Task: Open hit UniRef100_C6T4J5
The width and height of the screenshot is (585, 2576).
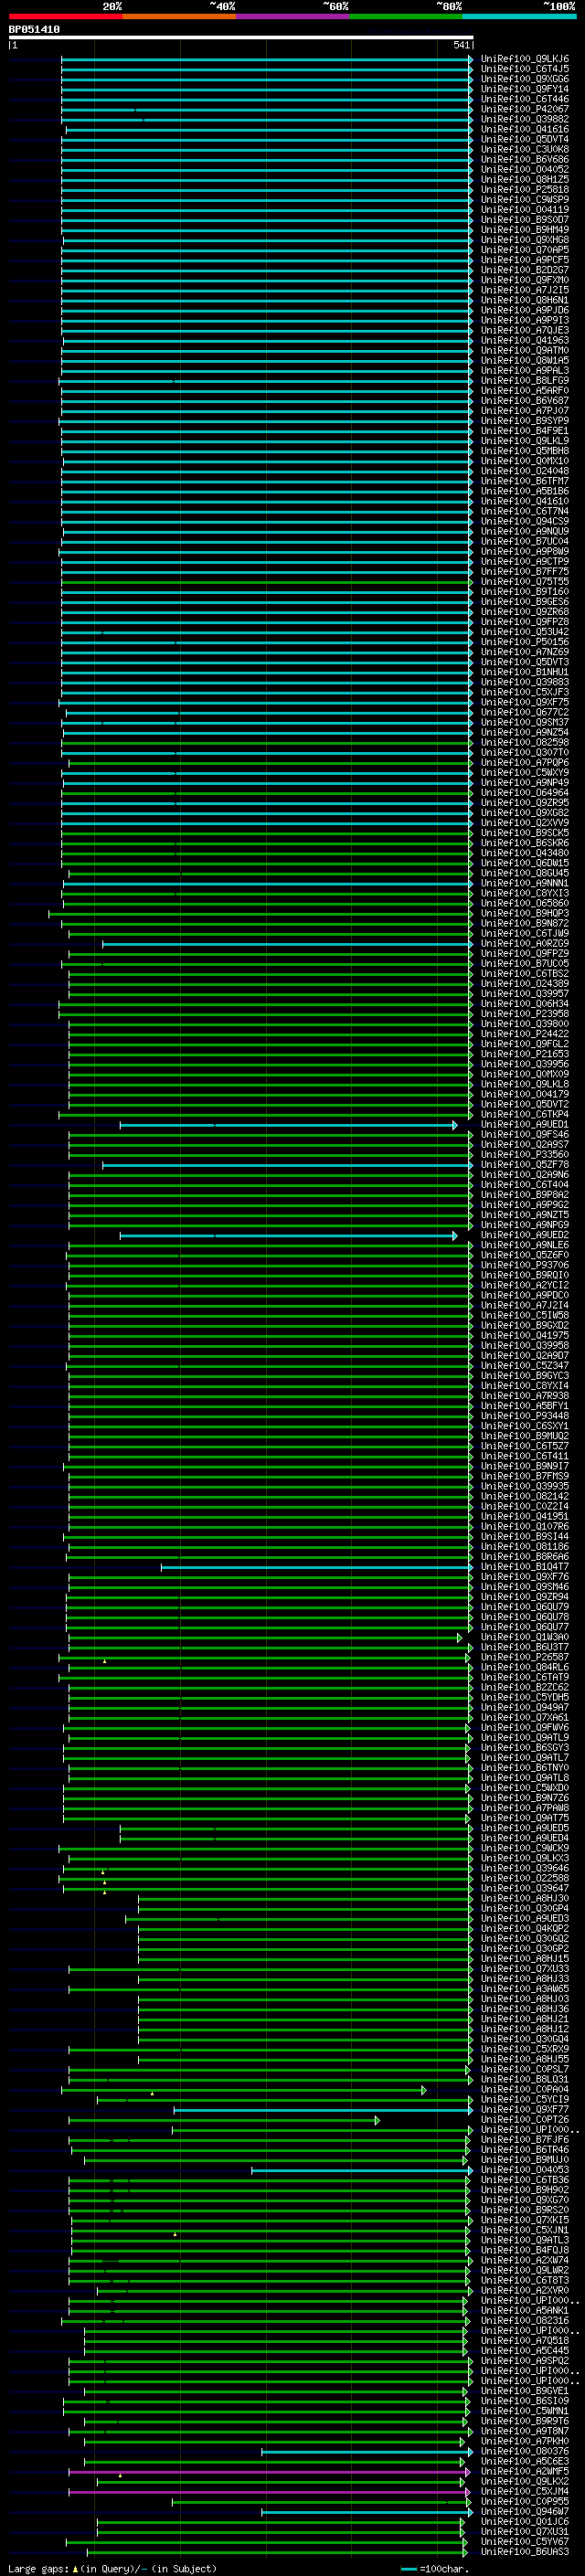Action: click(525, 70)
